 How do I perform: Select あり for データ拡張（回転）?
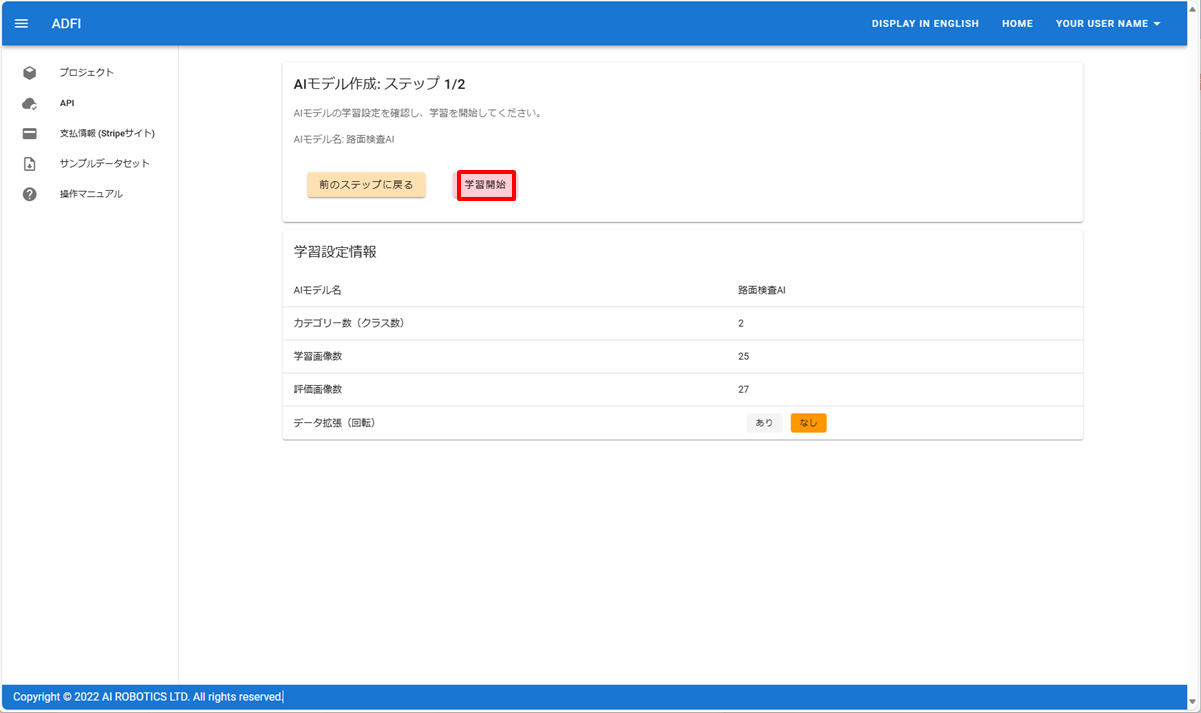click(764, 423)
